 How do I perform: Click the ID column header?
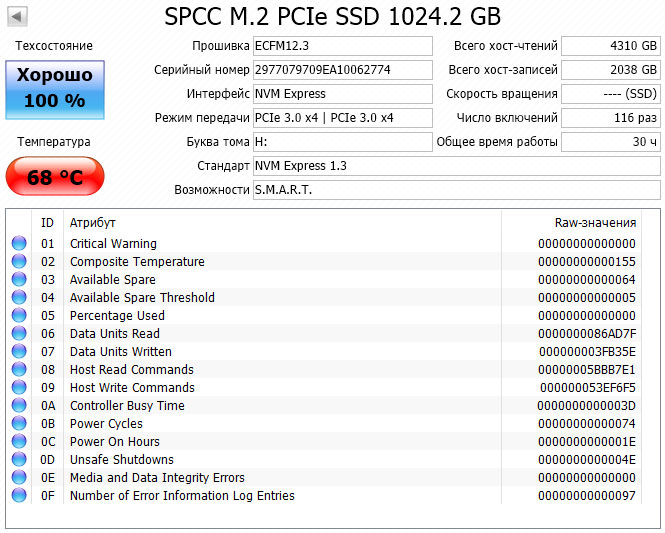click(x=48, y=223)
